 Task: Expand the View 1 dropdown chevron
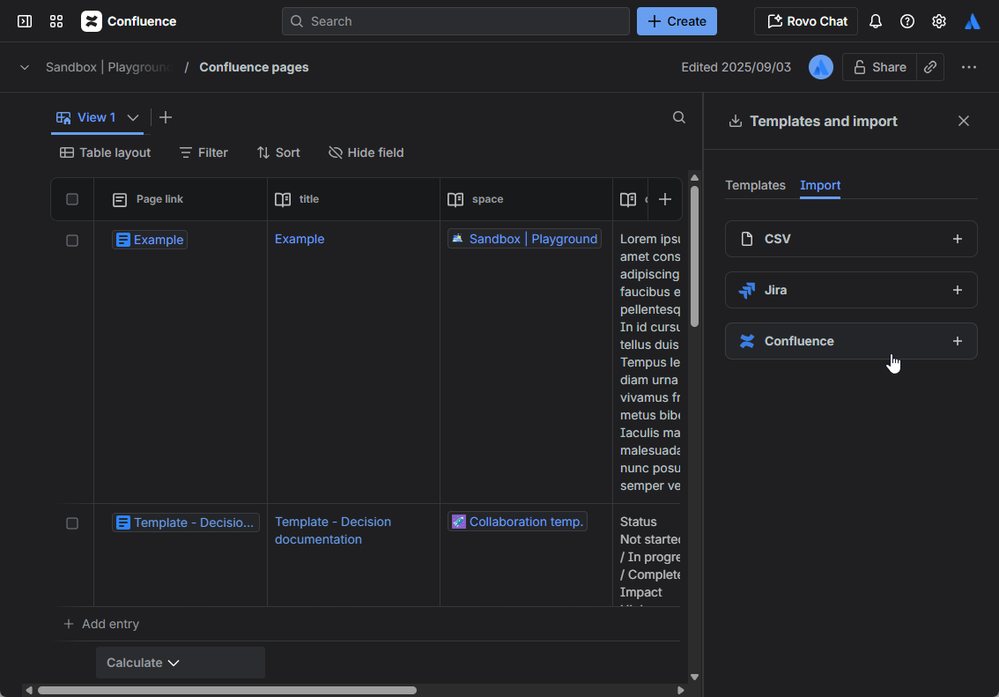click(133, 118)
